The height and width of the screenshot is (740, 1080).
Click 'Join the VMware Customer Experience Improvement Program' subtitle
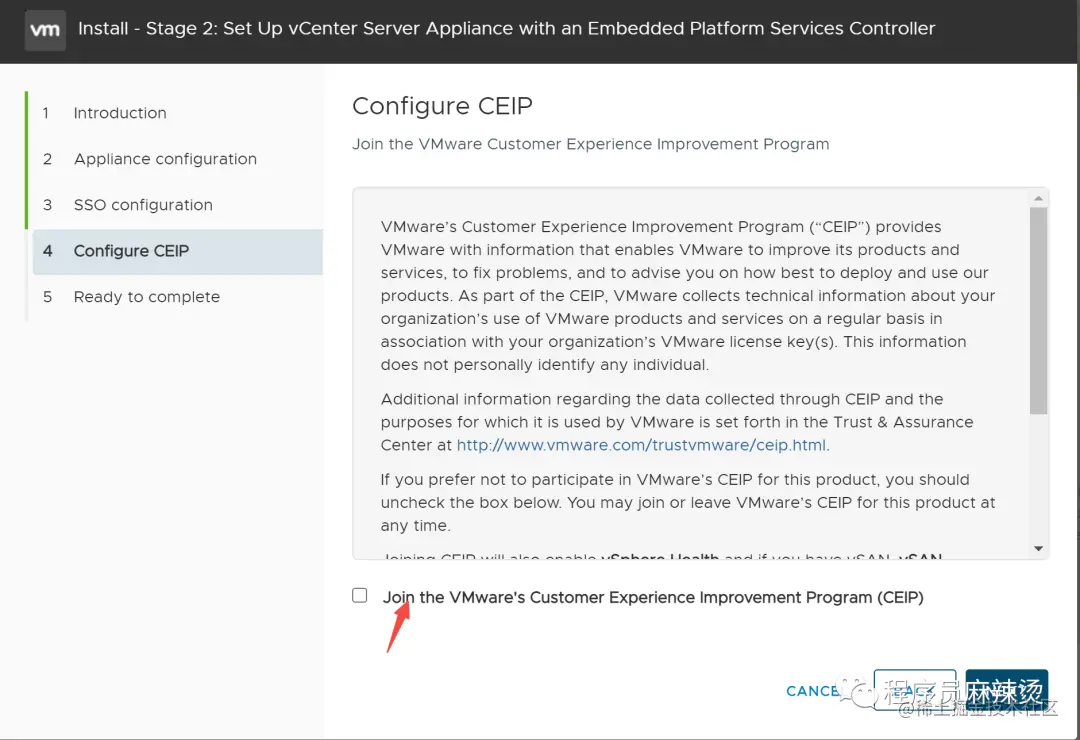[x=590, y=144]
